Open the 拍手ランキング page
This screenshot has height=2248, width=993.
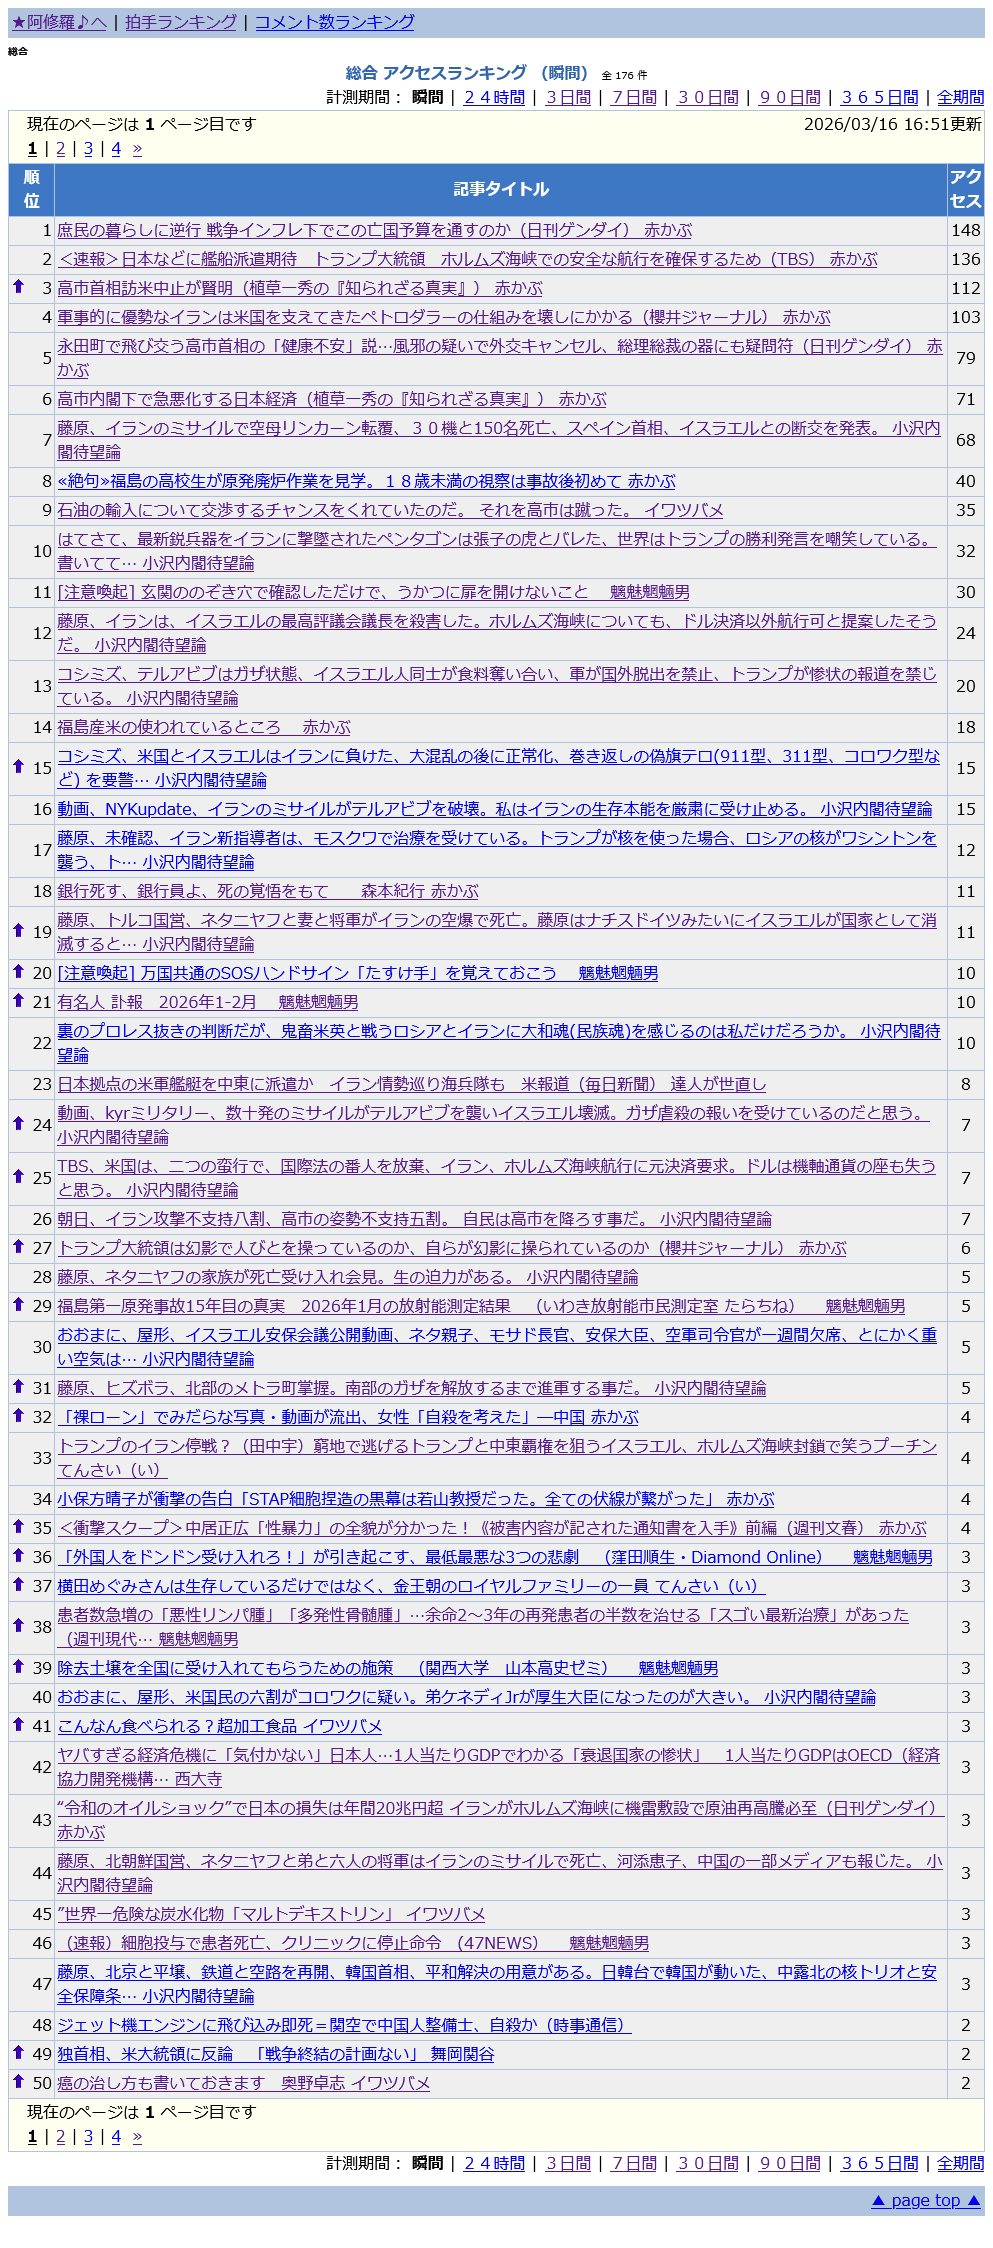coord(181,22)
